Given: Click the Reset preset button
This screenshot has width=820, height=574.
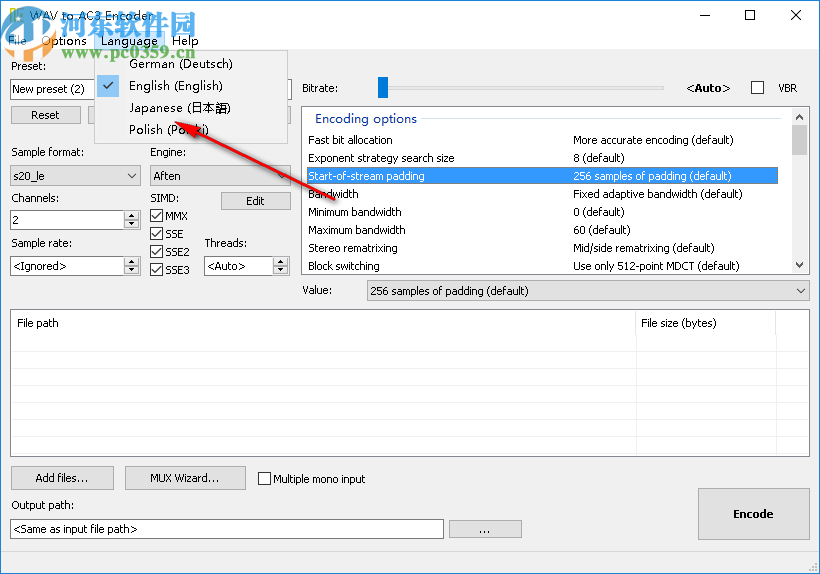Looking at the screenshot, I should tap(45, 115).
